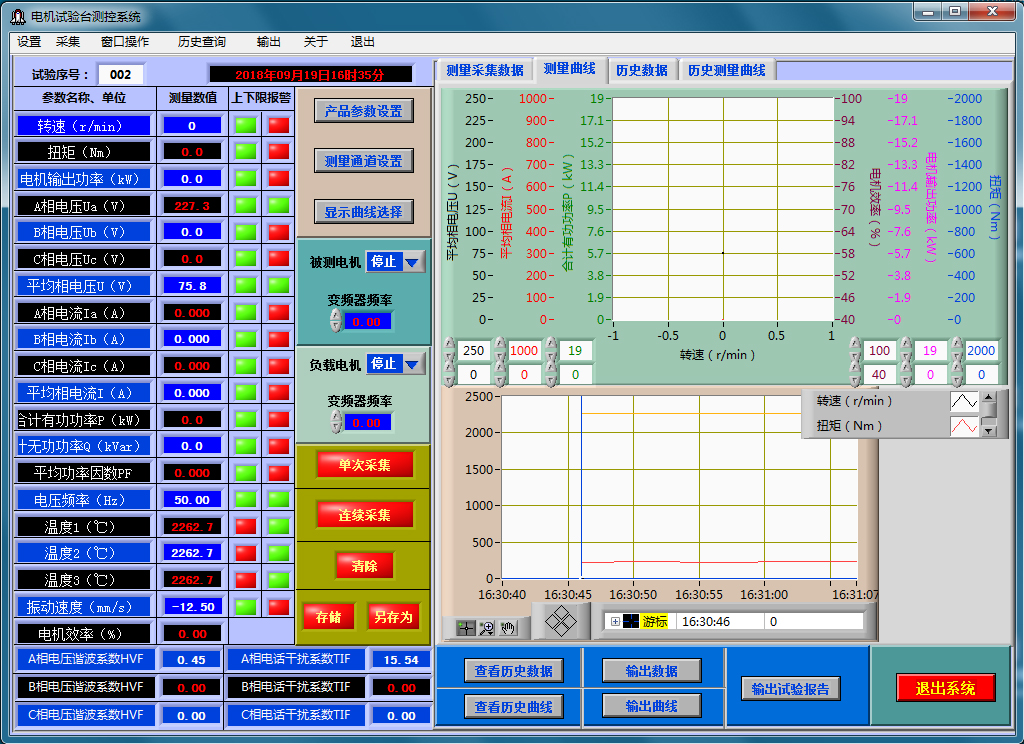
Task: Click the red alarm light in 扭矩 row
Action: click(x=279, y=152)
